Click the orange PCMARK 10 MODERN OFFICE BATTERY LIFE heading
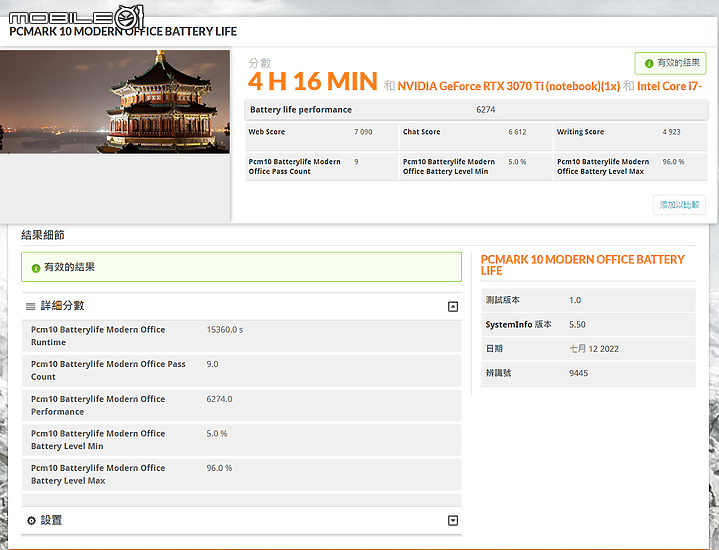The image size is (719, 550). pyautogui.click(x=582, y=265)
